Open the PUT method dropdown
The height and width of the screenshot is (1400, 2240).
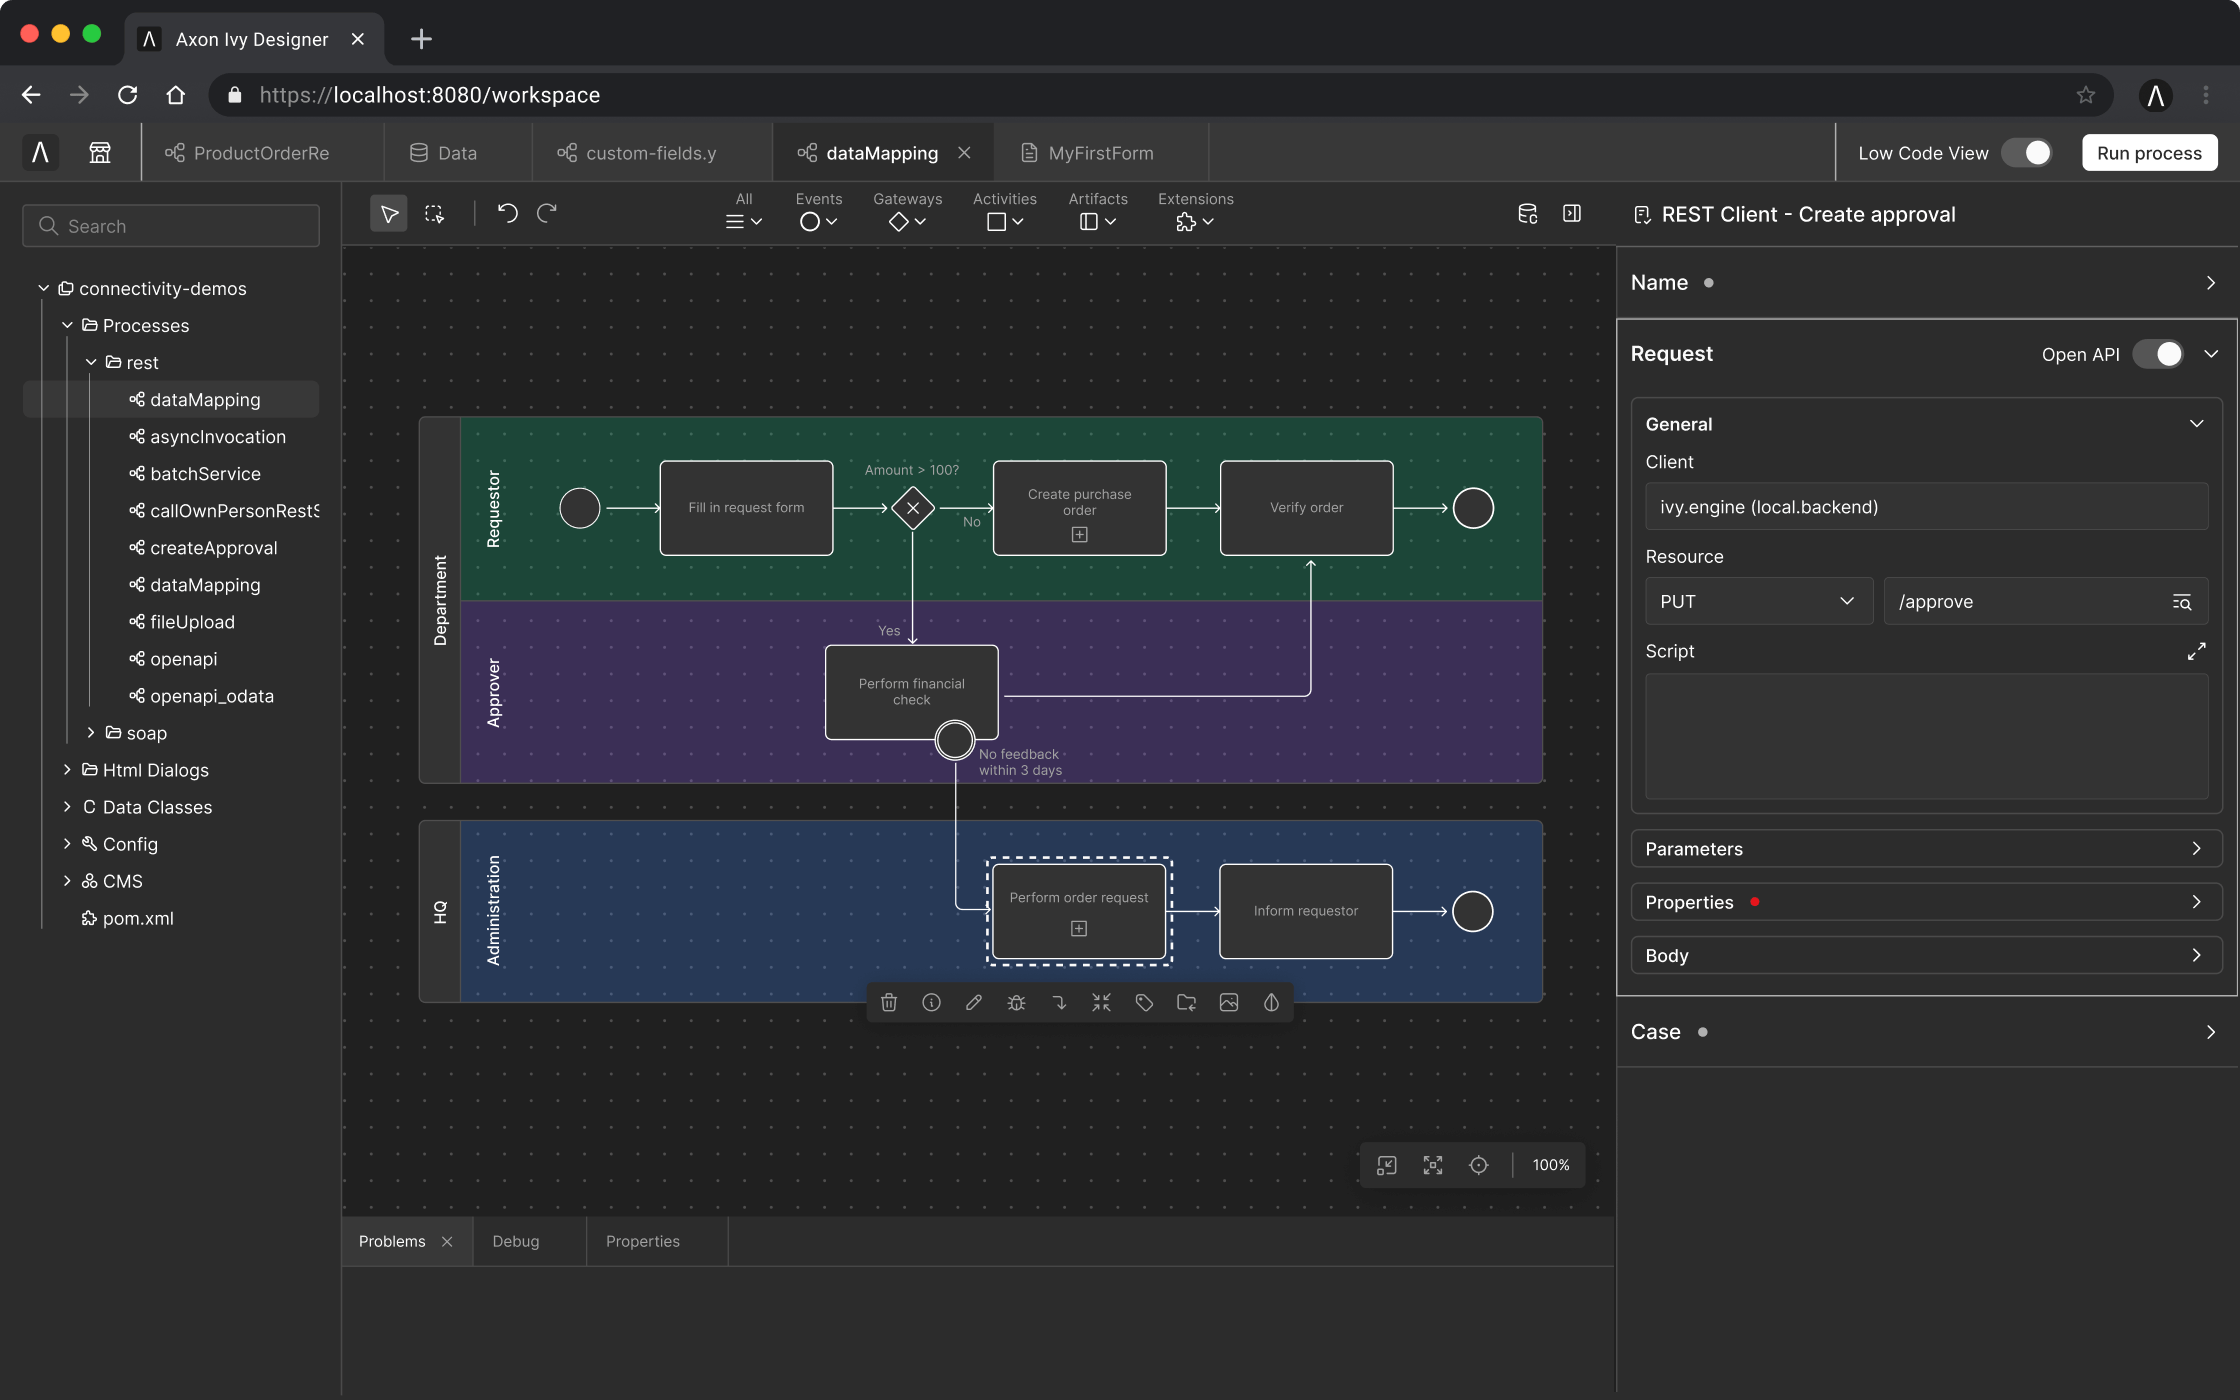coord(1758,601)
